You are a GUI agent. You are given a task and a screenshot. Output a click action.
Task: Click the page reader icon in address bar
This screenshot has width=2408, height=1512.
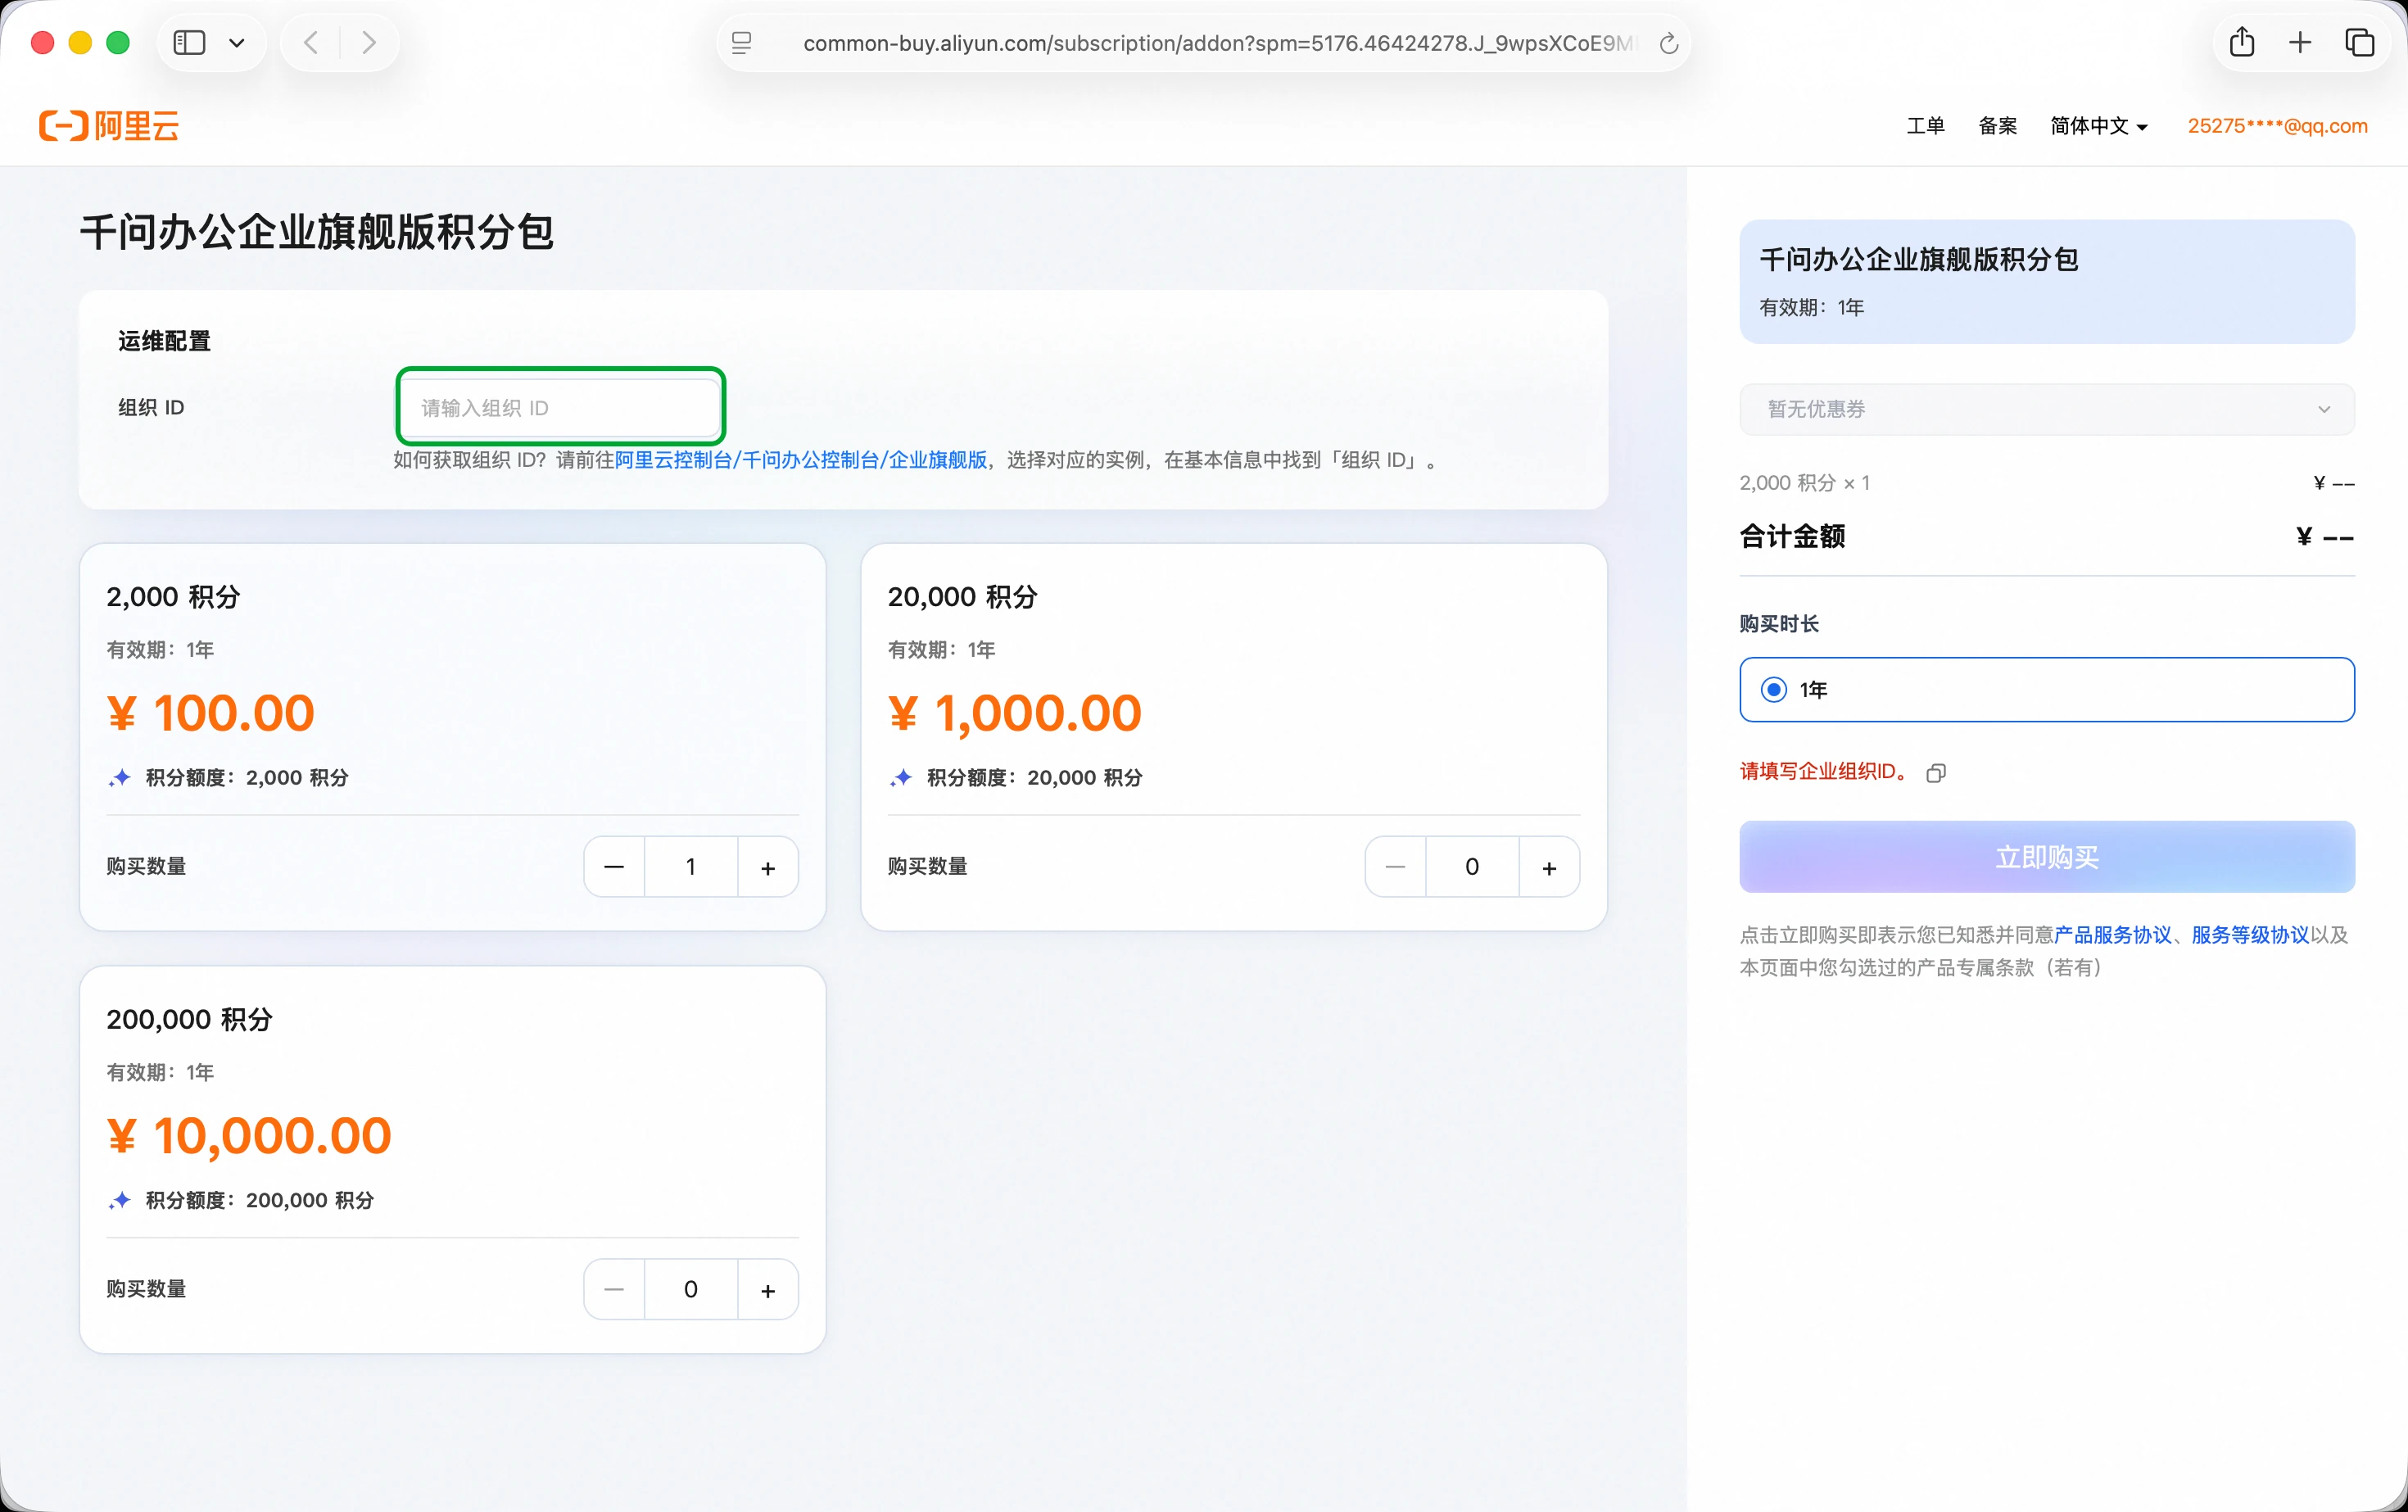click(x=742, y=43)
